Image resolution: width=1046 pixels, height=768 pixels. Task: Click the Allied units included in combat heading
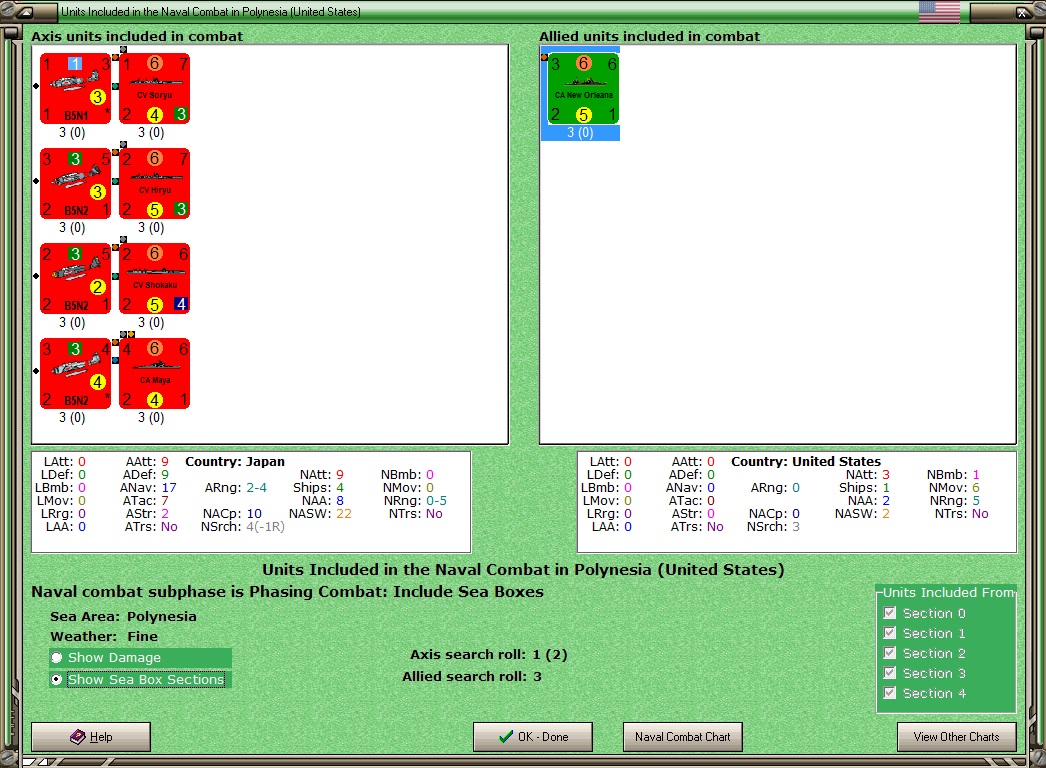click(x=649, y=37)
